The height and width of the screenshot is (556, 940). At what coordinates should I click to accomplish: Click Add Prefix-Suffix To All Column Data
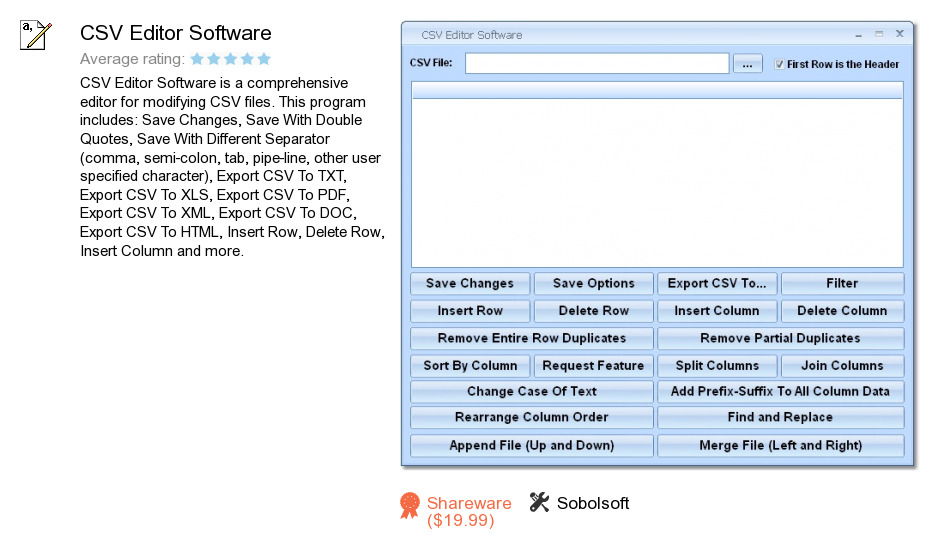coord(781,392)
